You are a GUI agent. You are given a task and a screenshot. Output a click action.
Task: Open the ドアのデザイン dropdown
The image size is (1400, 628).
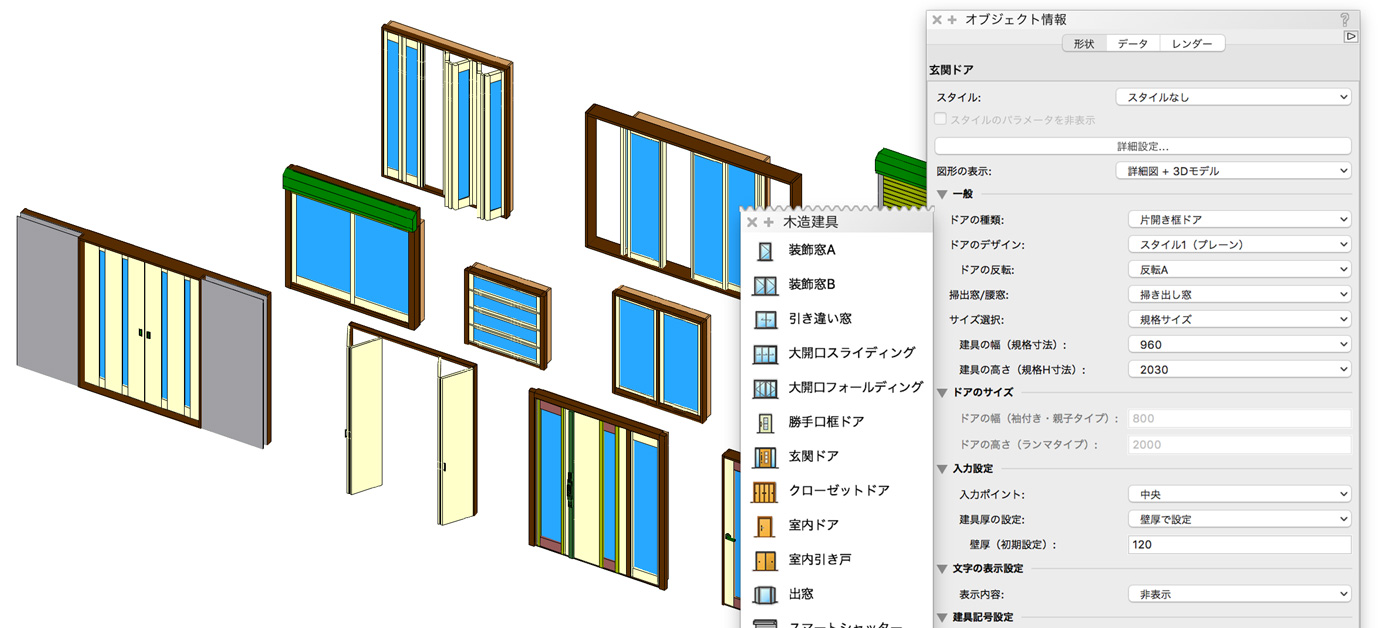(1240, 244)
